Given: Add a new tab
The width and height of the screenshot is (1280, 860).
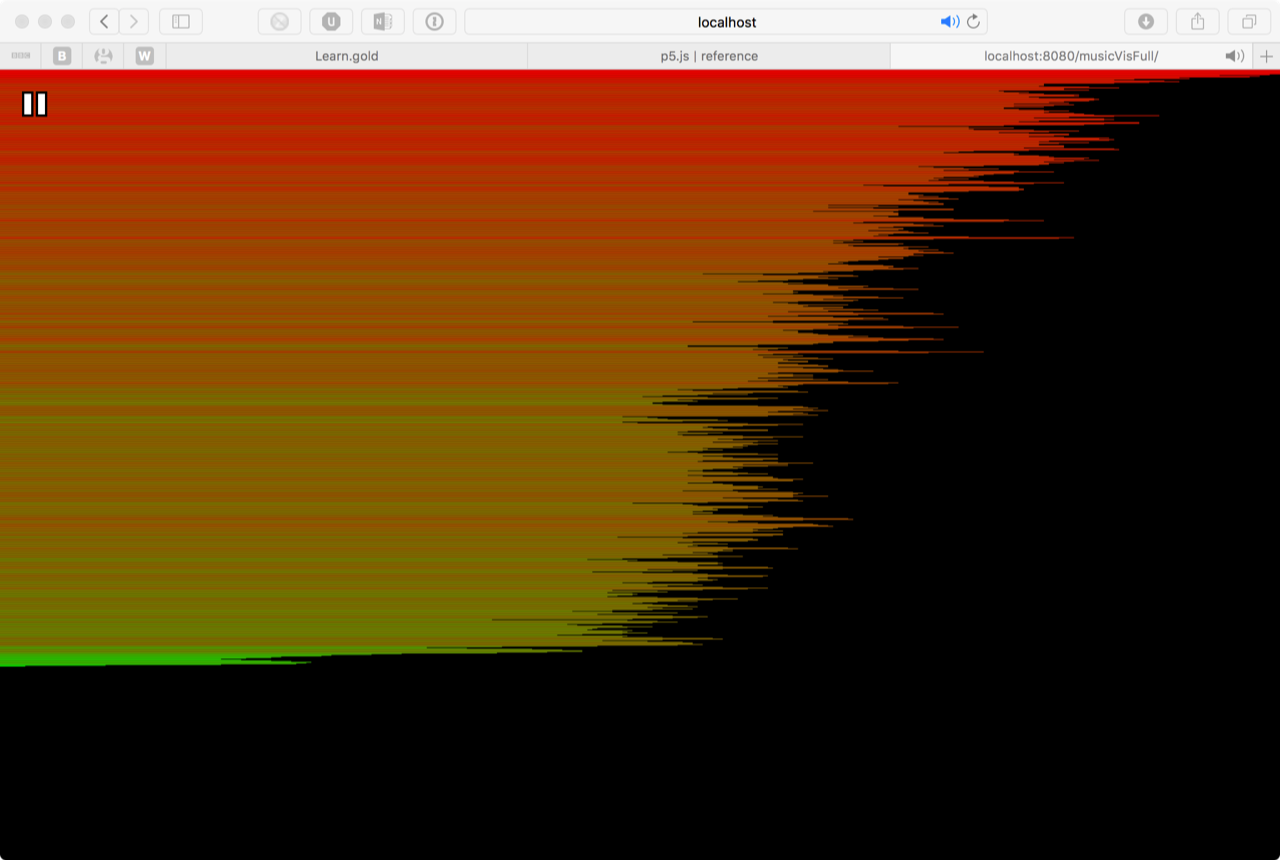Looking at the screenshot, I should (x=1266, y=56).
